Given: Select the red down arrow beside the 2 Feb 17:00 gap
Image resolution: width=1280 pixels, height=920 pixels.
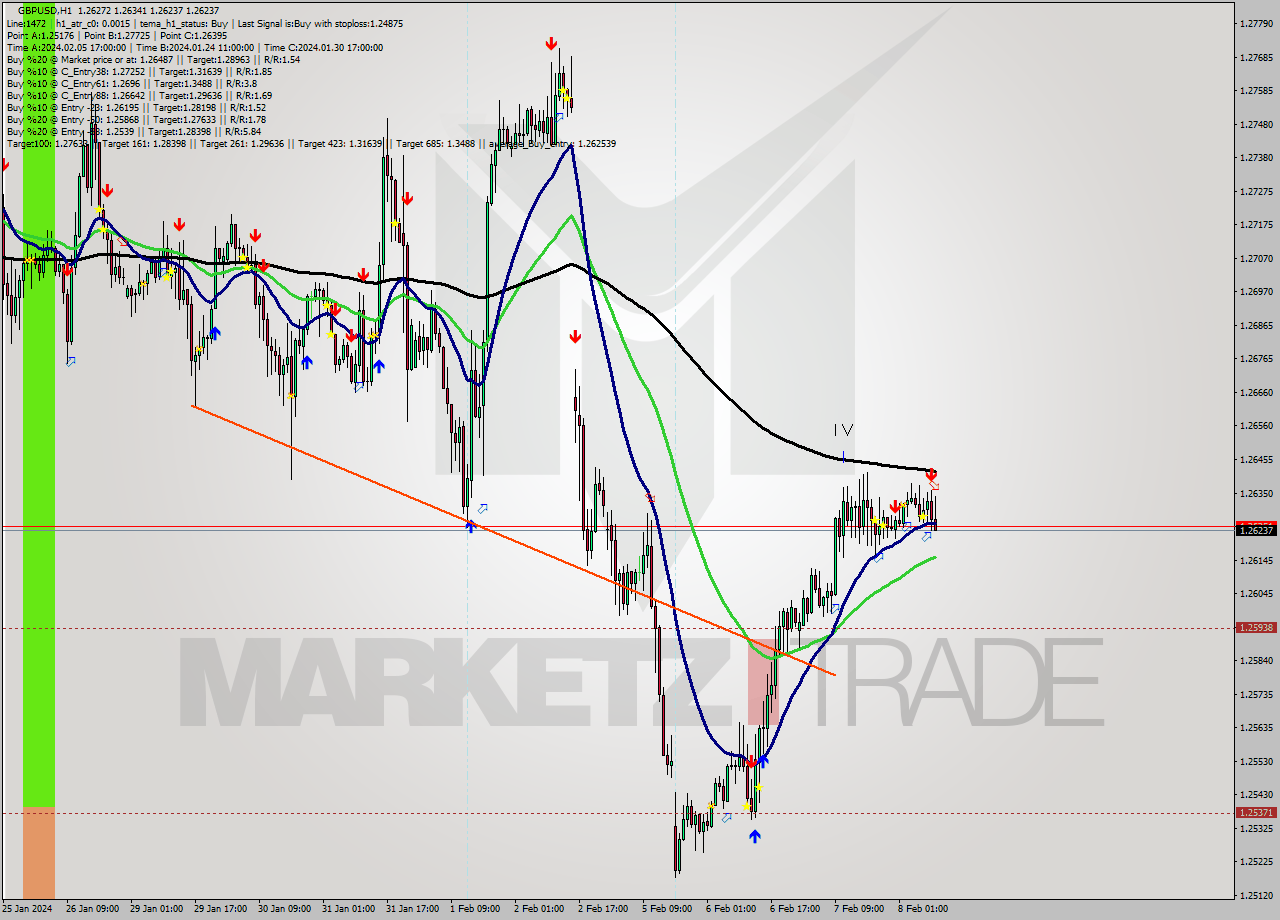Looking at the screenshot, I should point(575,337).
